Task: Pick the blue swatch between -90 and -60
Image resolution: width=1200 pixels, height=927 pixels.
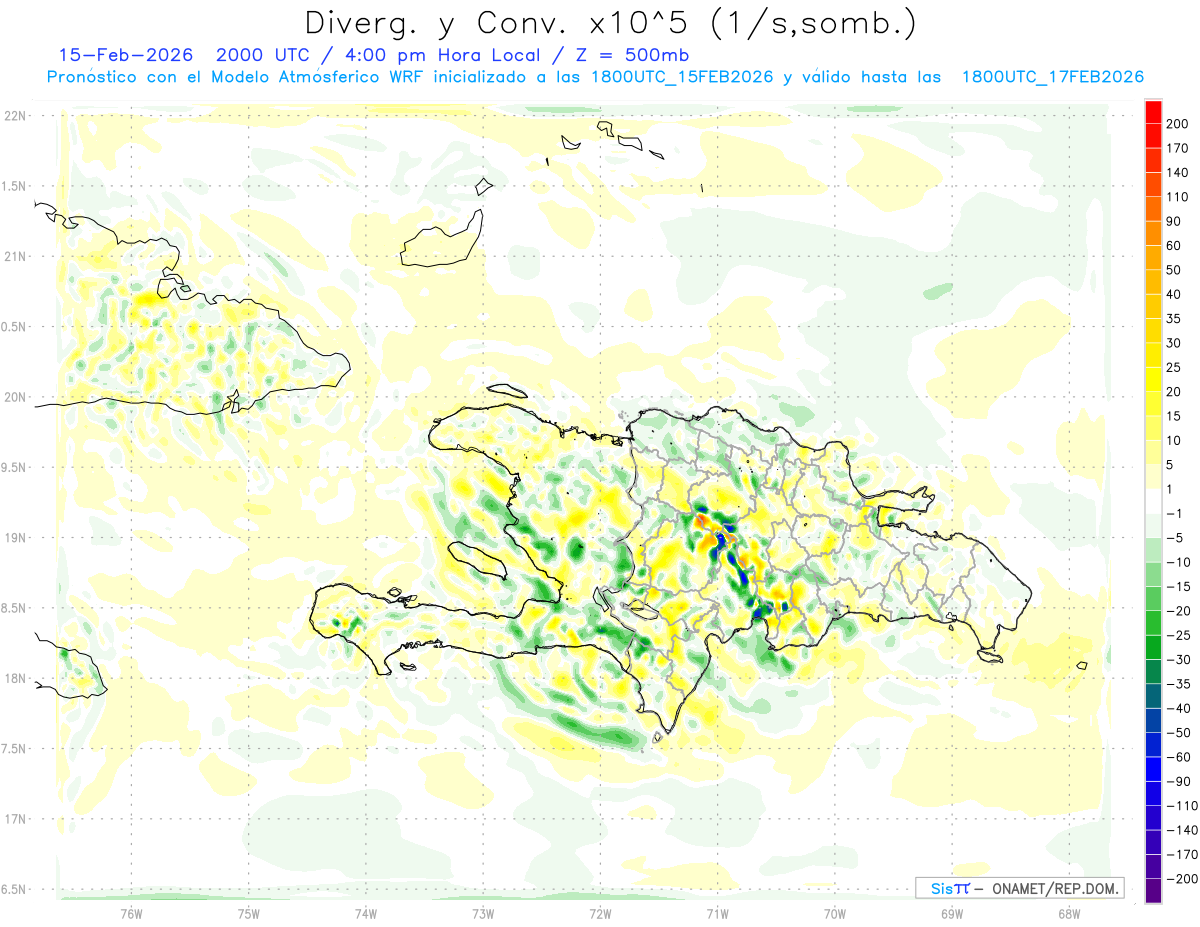Action: [1153, 769]
